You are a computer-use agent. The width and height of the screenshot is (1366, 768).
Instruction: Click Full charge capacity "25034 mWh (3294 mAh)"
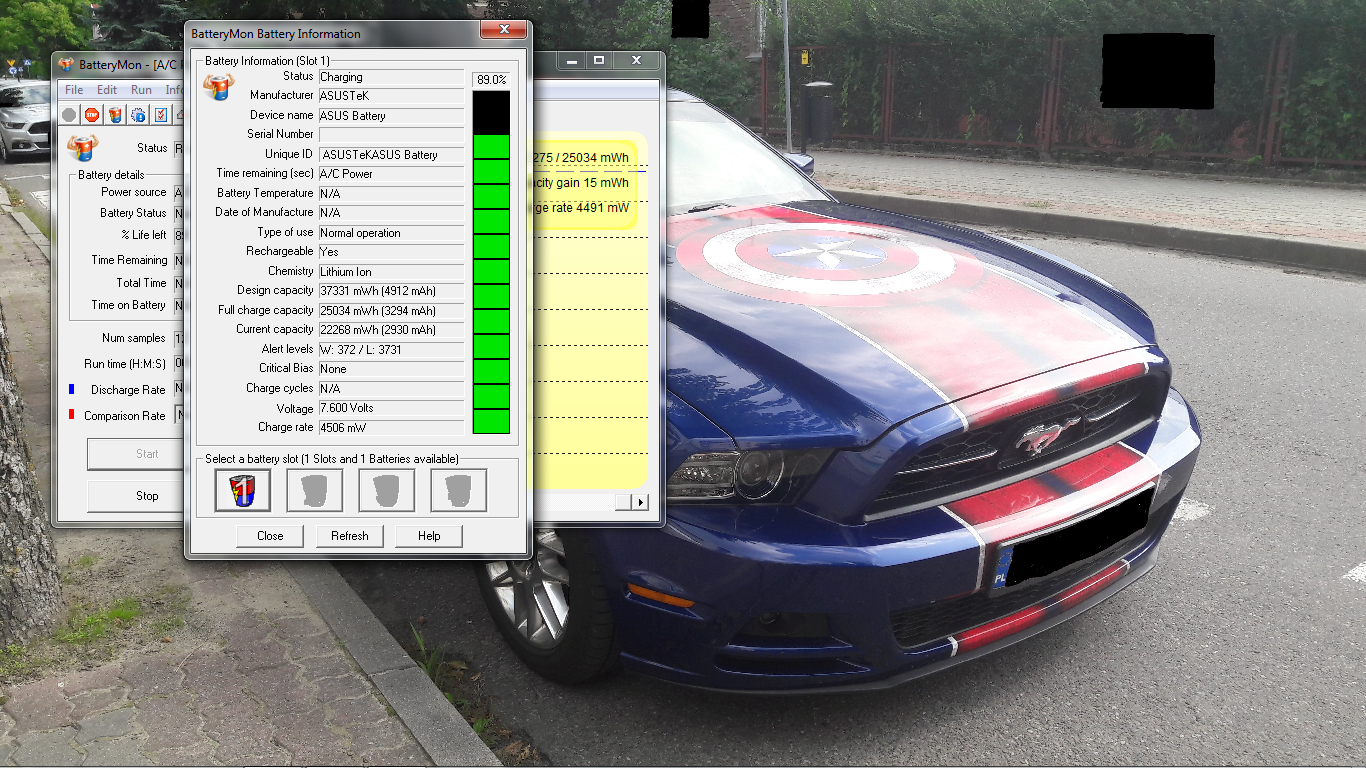pyautogui.click(x=391, y=311)
